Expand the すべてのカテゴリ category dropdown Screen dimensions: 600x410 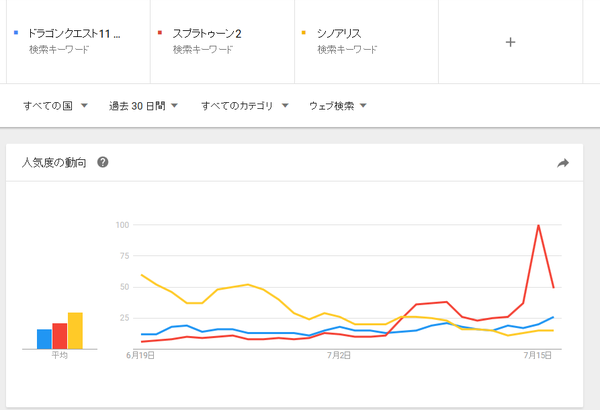[x=245, y=106]
